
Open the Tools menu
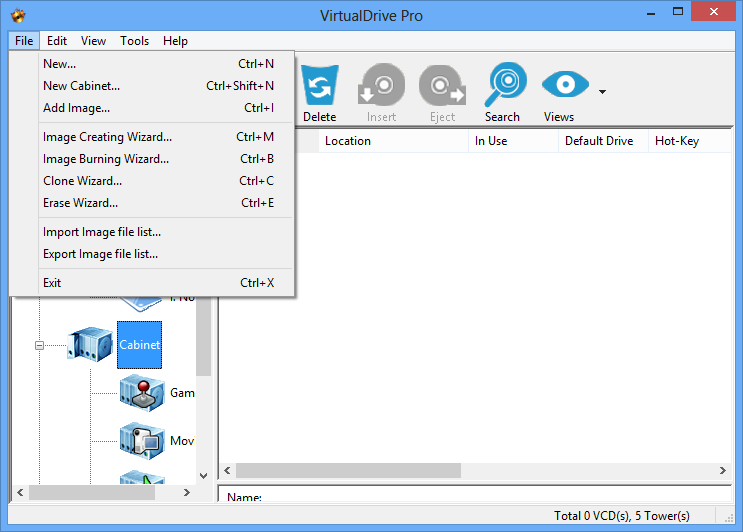(135, 41)
